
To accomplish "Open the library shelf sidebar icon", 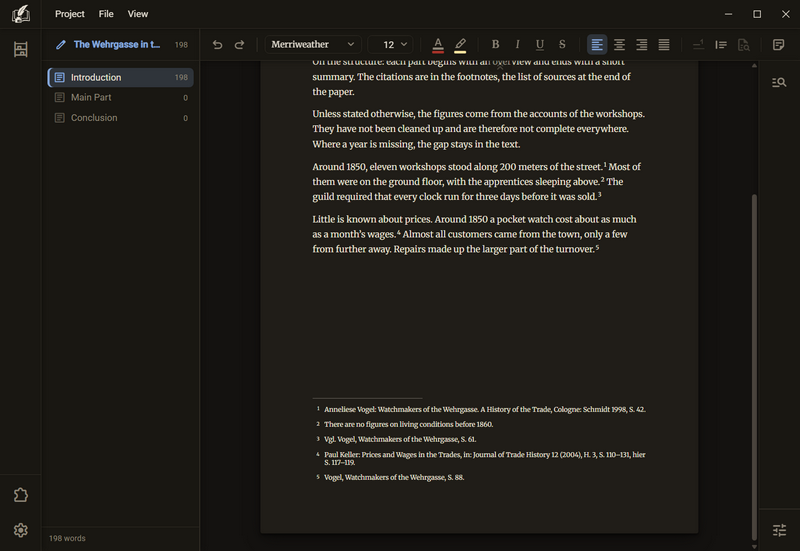I will click(20, 49).
